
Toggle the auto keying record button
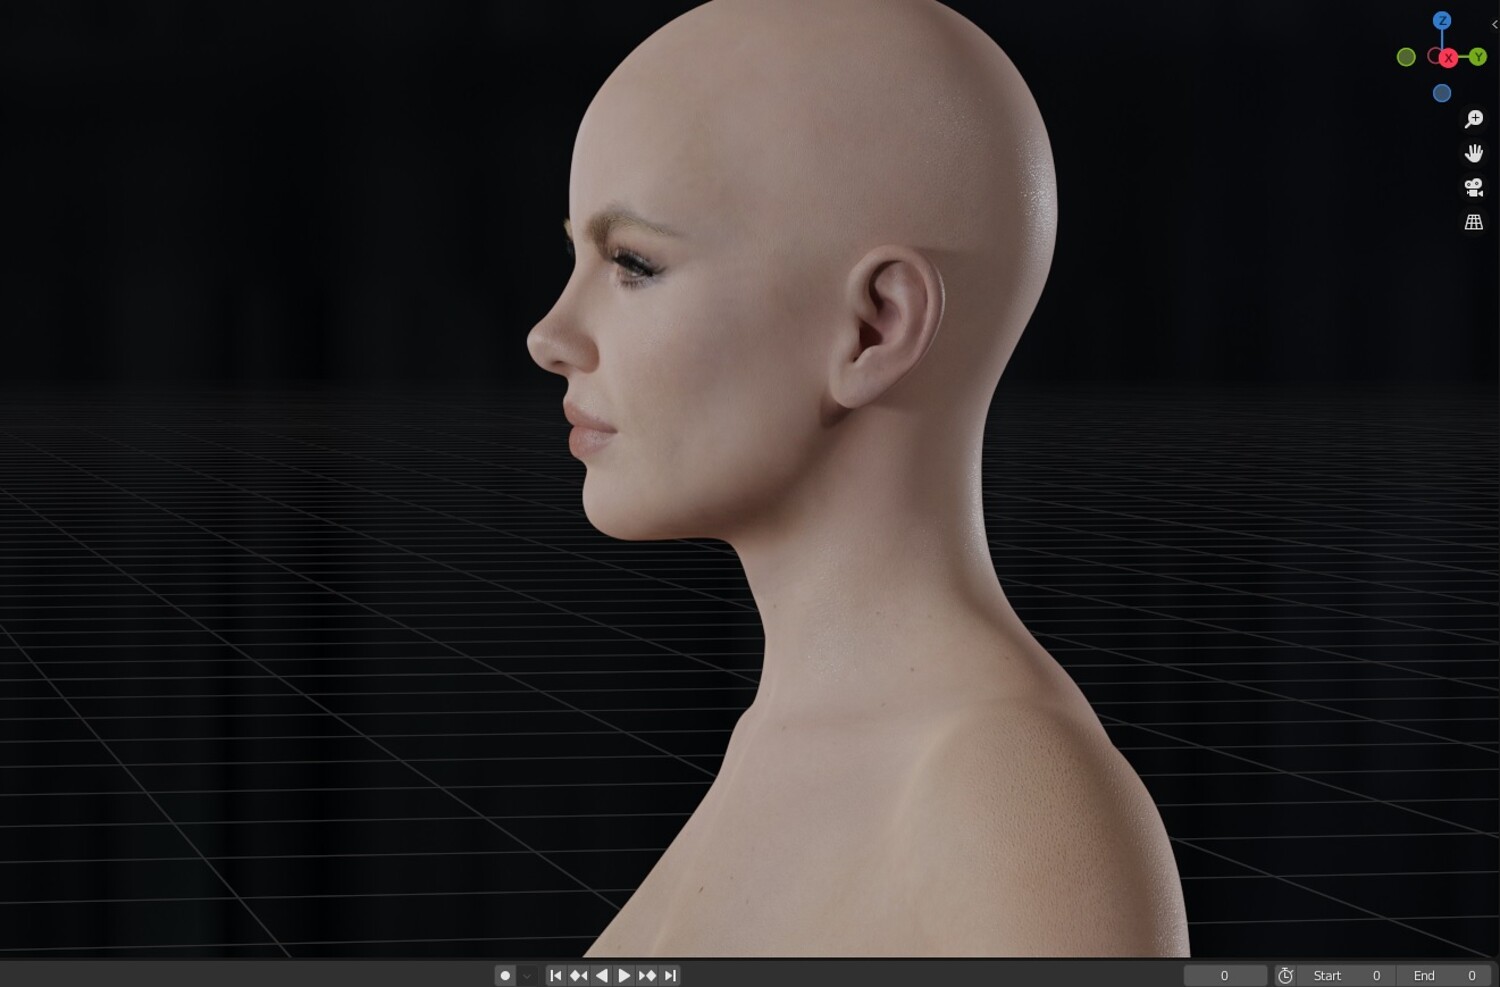tap(505, 975)
